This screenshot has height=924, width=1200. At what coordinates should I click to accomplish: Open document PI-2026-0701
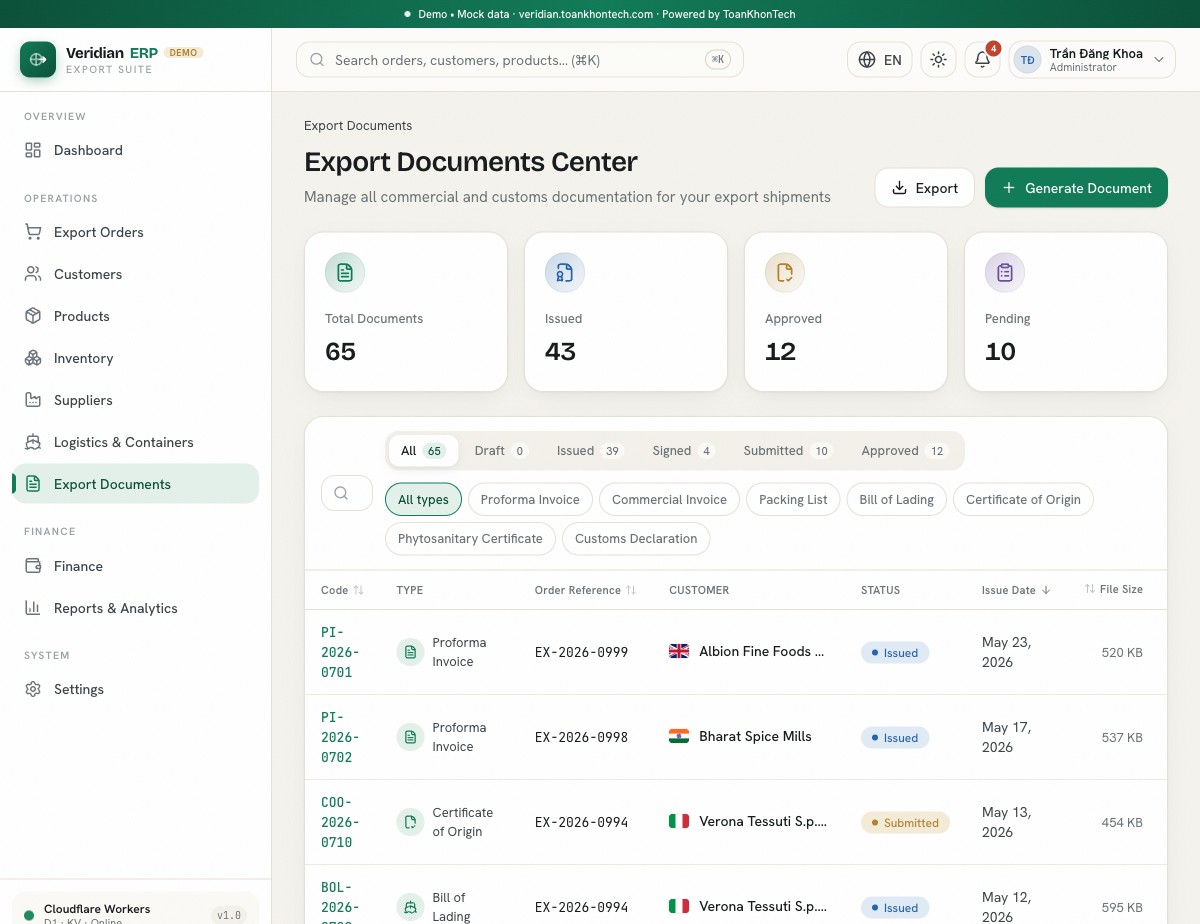[x=340, y=652]
